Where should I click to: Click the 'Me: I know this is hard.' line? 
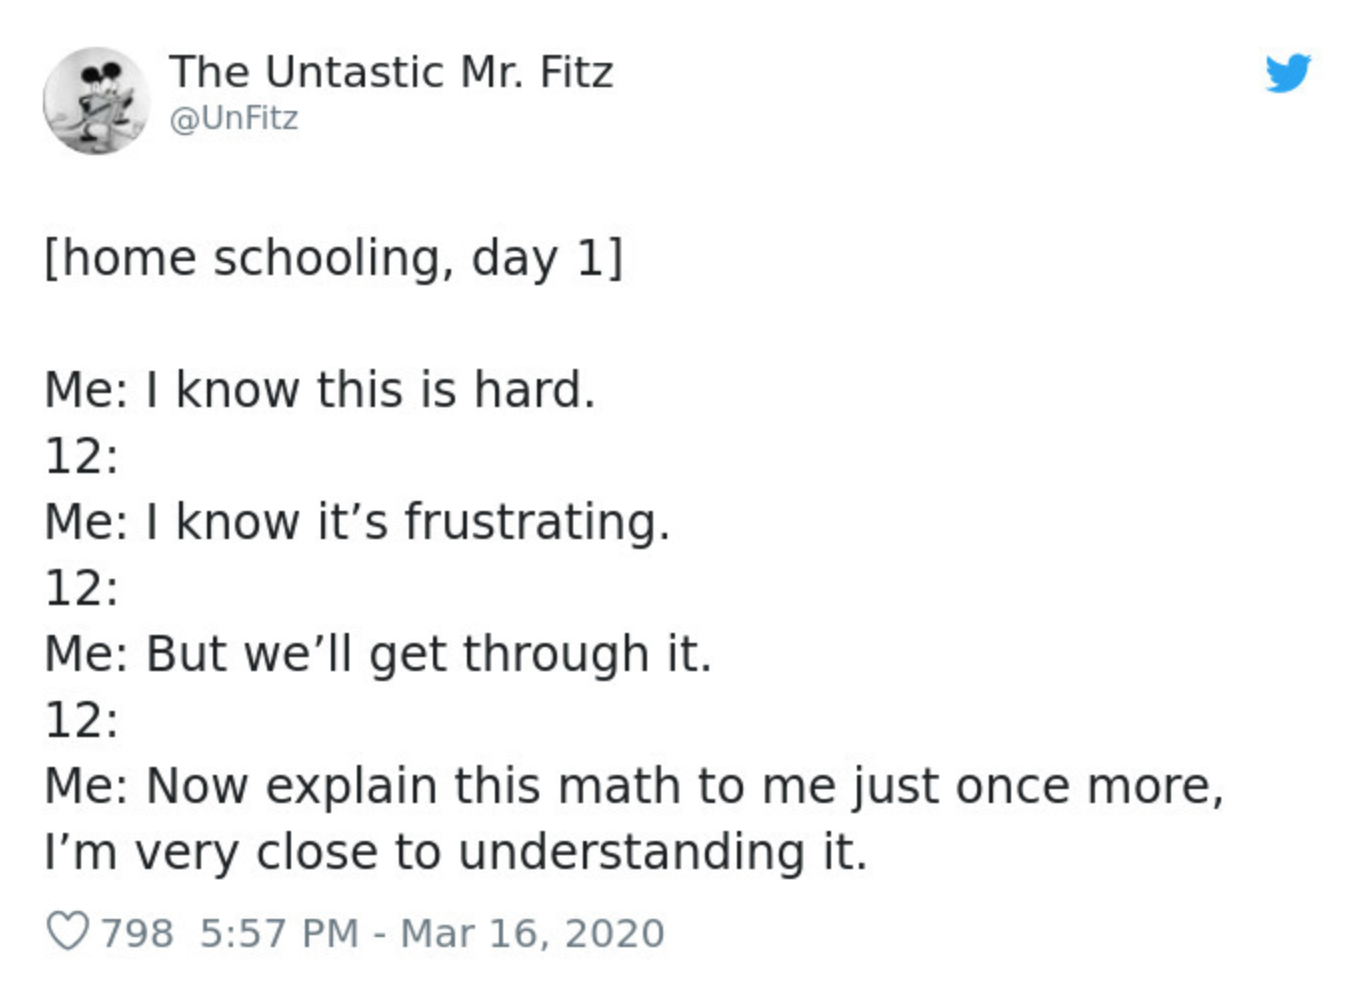(320, 389)
